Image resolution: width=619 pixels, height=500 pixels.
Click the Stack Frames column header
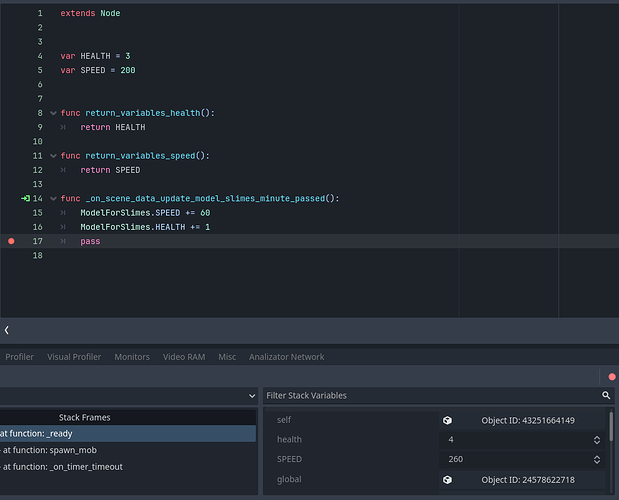128,417
